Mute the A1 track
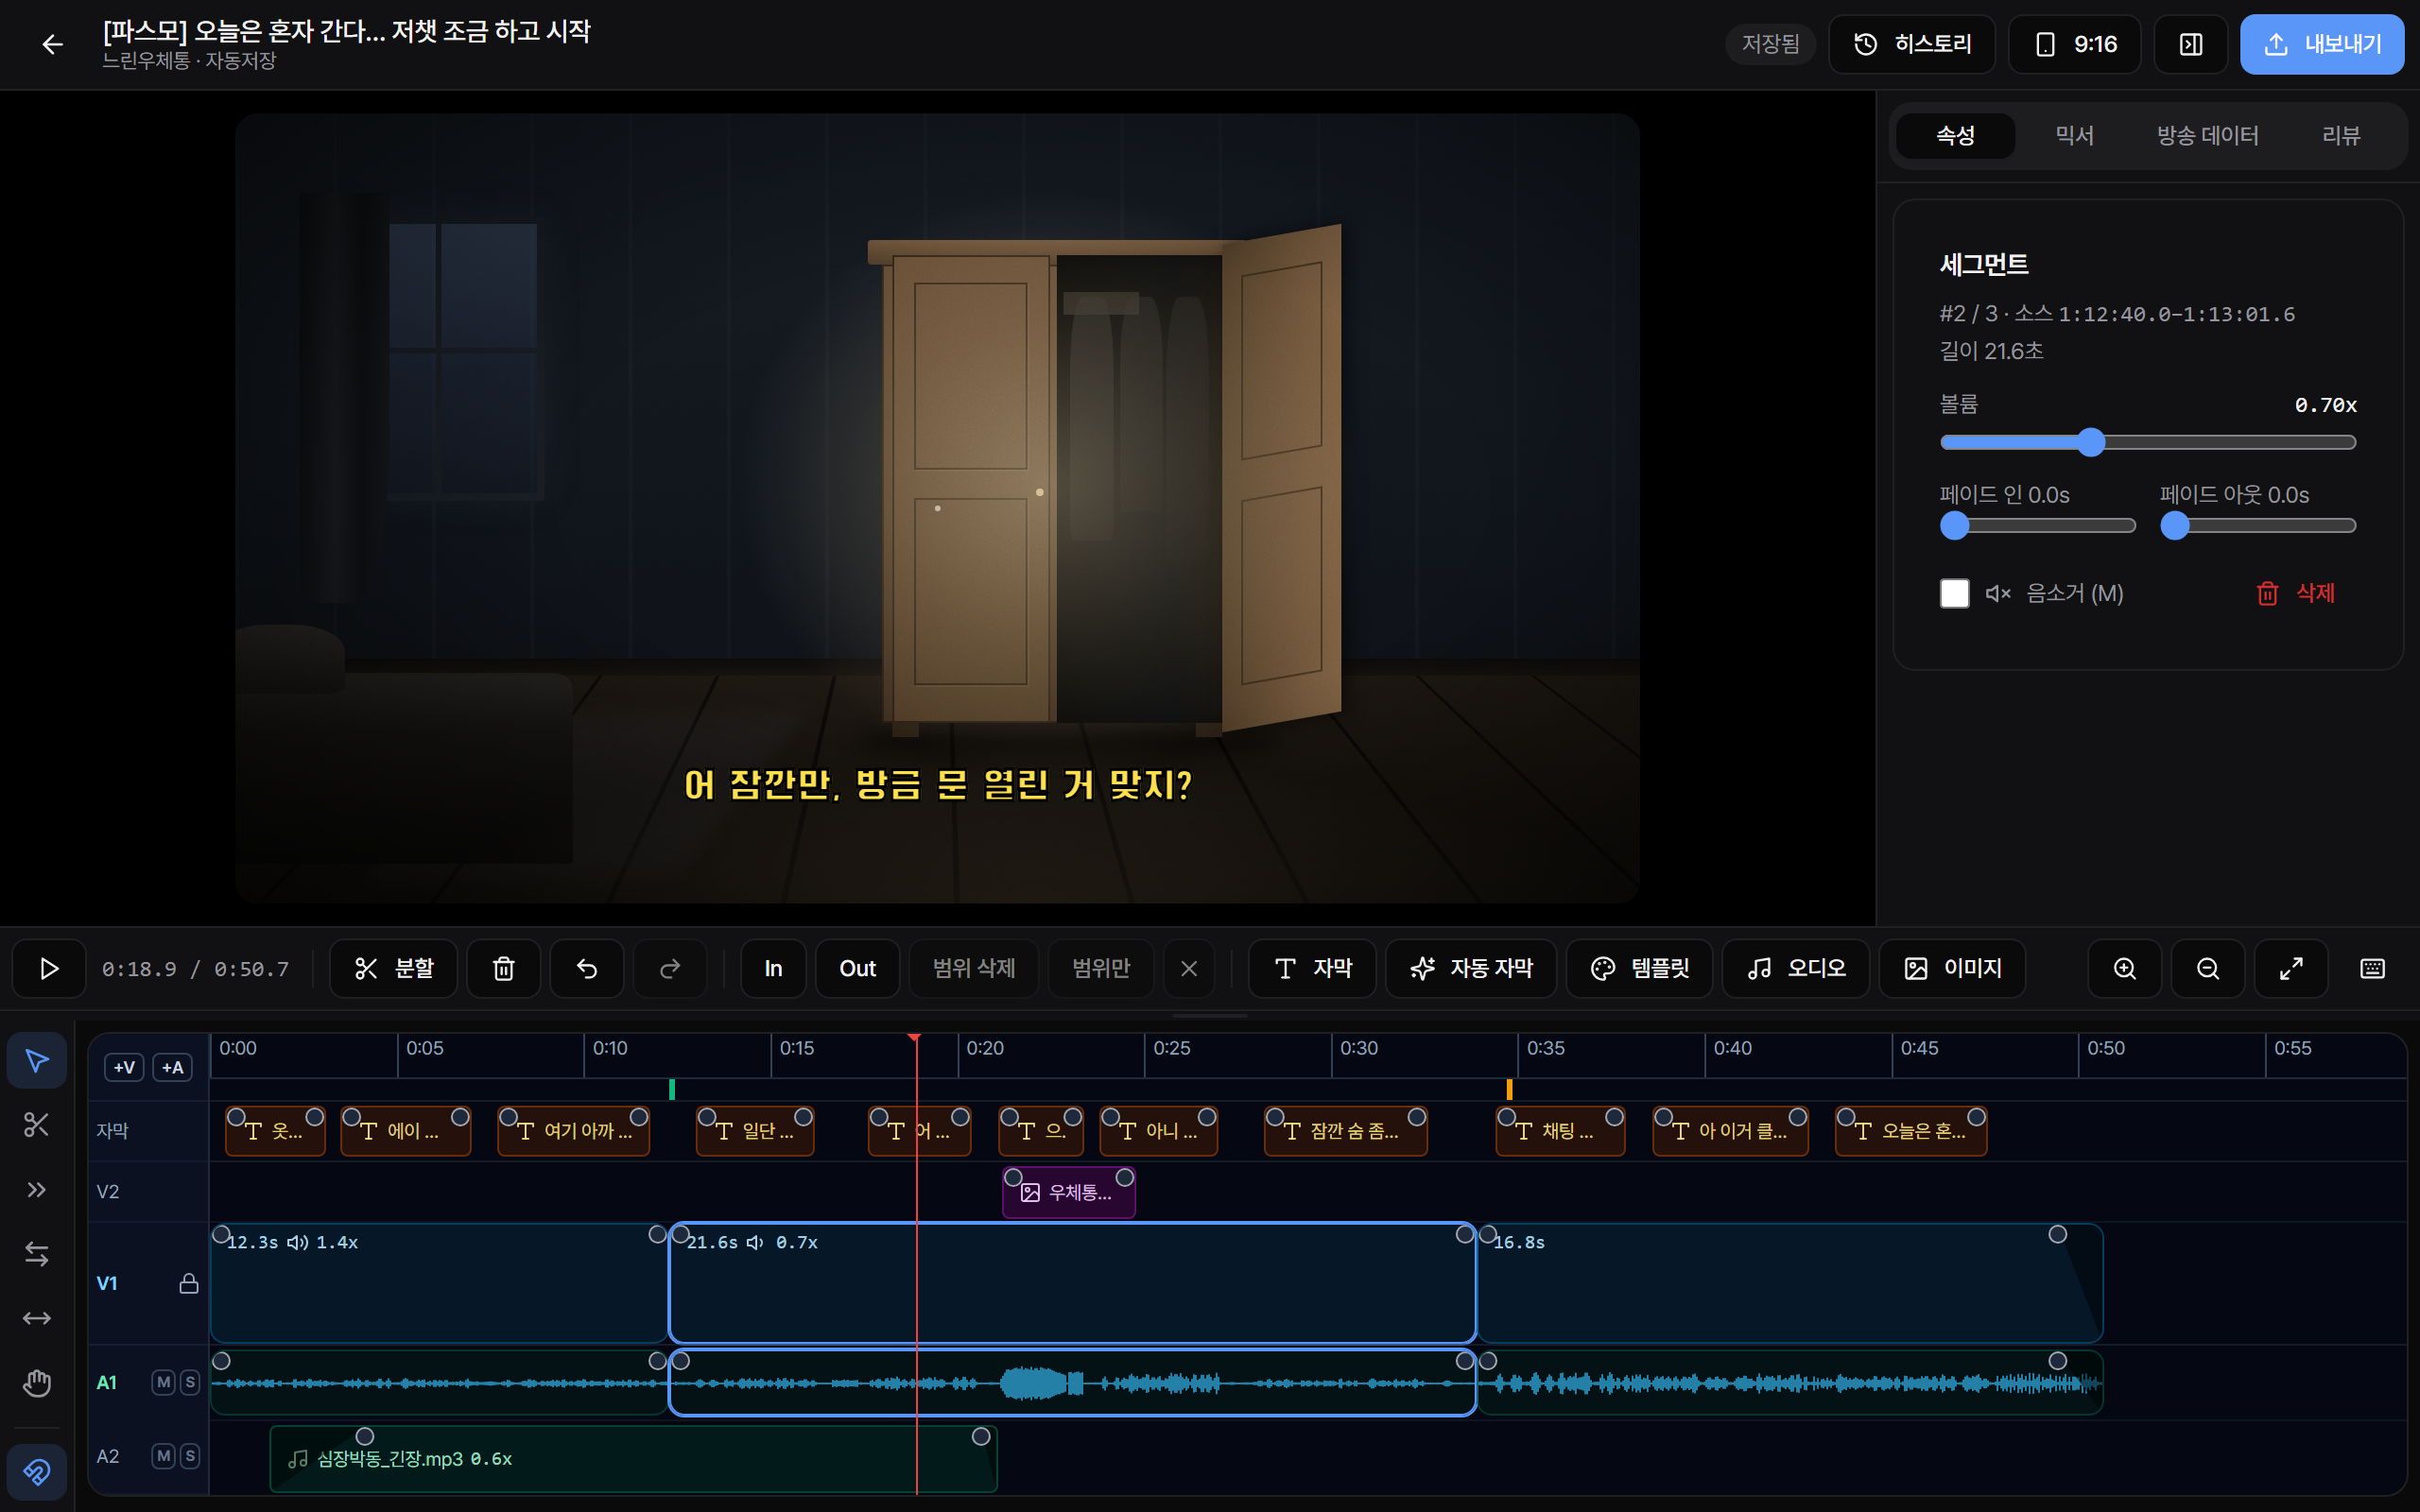This screenshot has height=1512, width=2420. (x=163, y=1382)
